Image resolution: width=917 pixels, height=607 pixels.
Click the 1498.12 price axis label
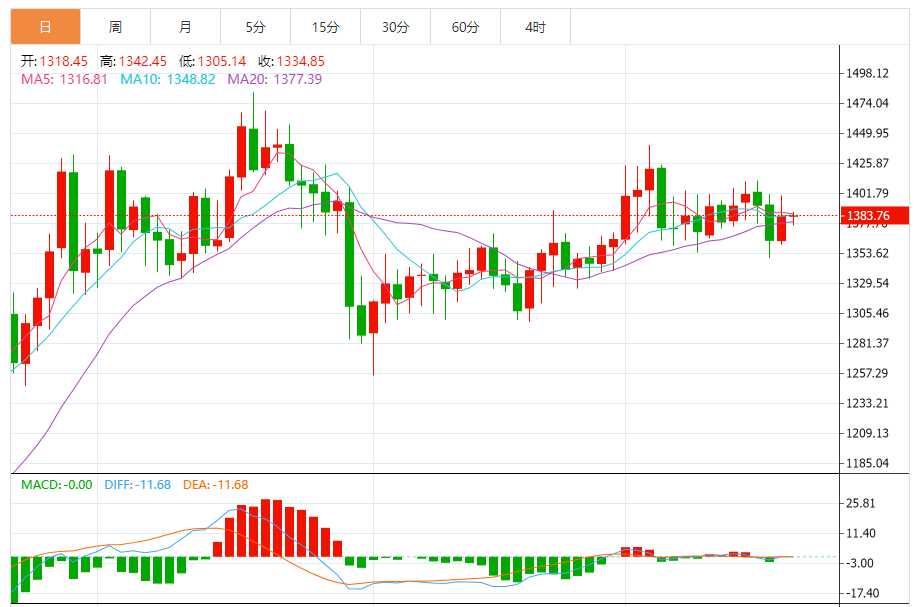(867, 73)
